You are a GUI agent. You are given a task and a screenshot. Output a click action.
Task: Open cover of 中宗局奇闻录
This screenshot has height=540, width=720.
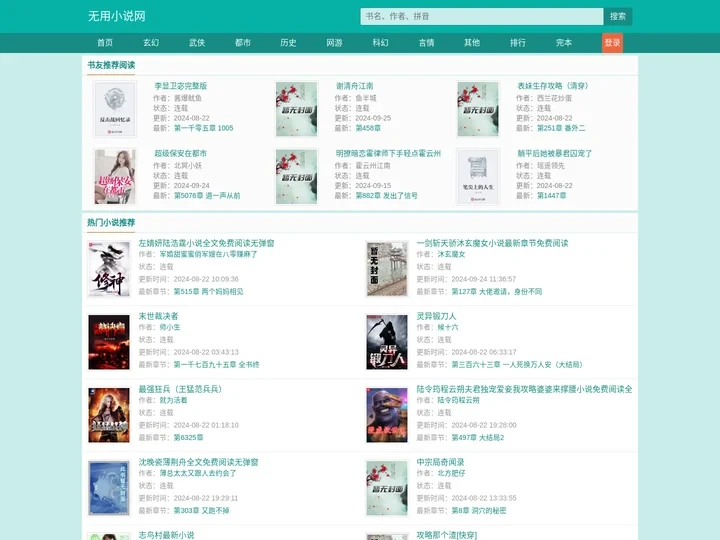[x=387, y=488]
